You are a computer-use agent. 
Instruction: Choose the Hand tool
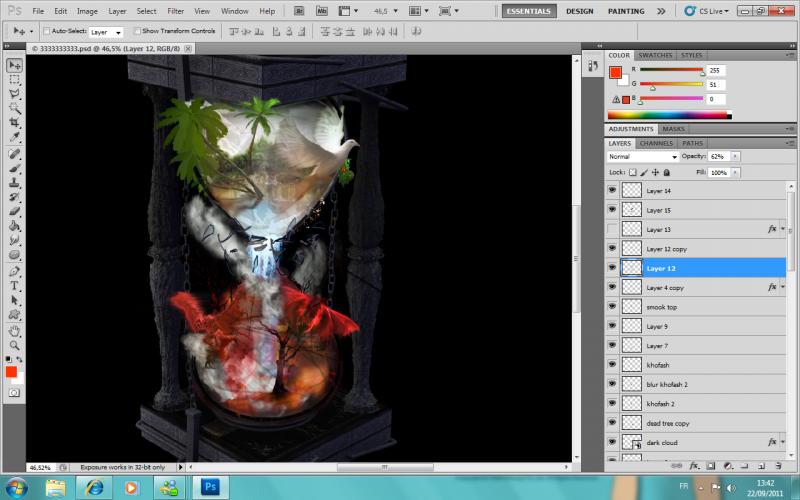(x=15, y=330)
